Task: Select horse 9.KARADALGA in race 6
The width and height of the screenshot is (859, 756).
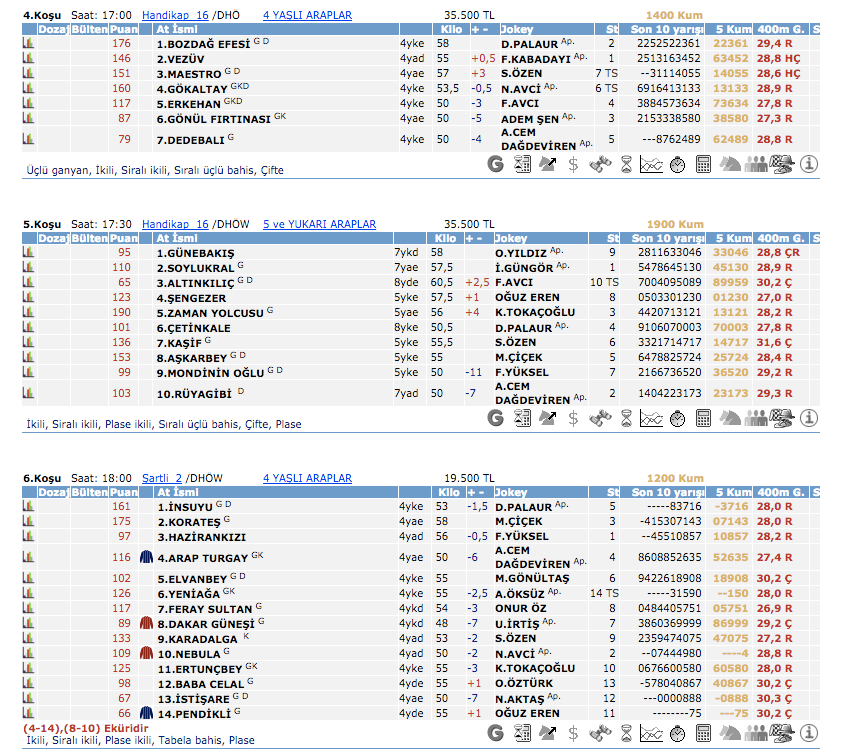Action: tap(196, 638)
